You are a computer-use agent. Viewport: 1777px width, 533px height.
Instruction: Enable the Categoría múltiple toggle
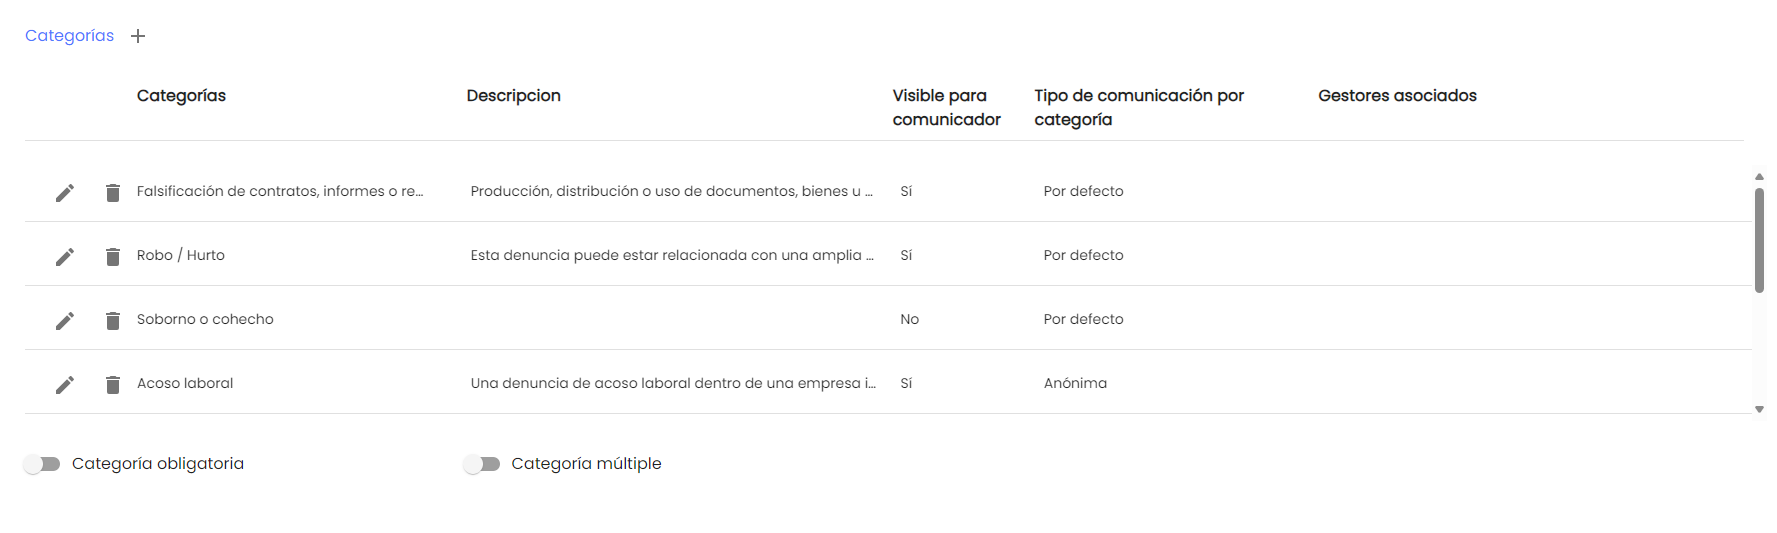pyautogui.click(x=482, y=464)
